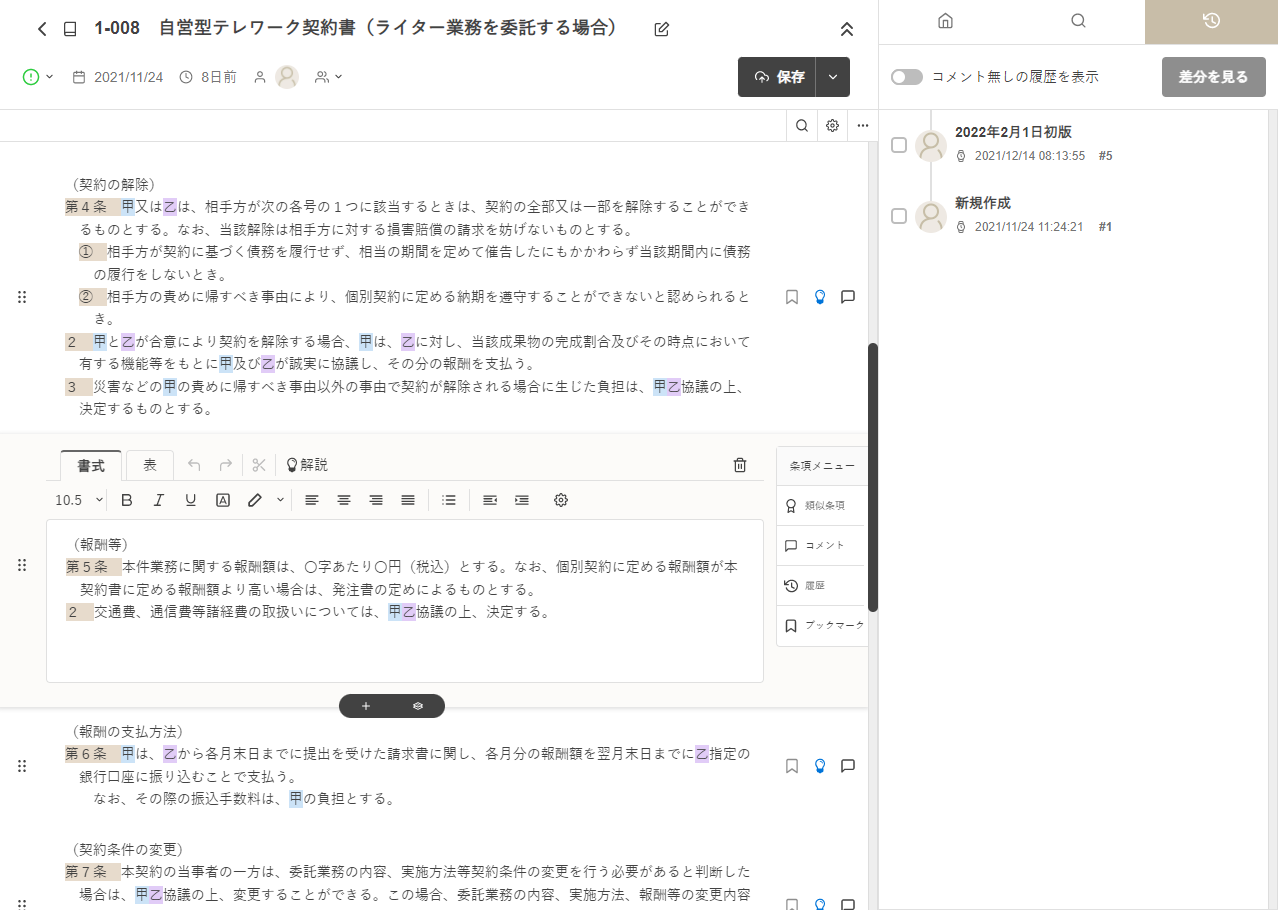Screen dimensions: 1278x910
Task: Open formatting settings gear in the editor toolbar
Action: (x=561, y=500)
